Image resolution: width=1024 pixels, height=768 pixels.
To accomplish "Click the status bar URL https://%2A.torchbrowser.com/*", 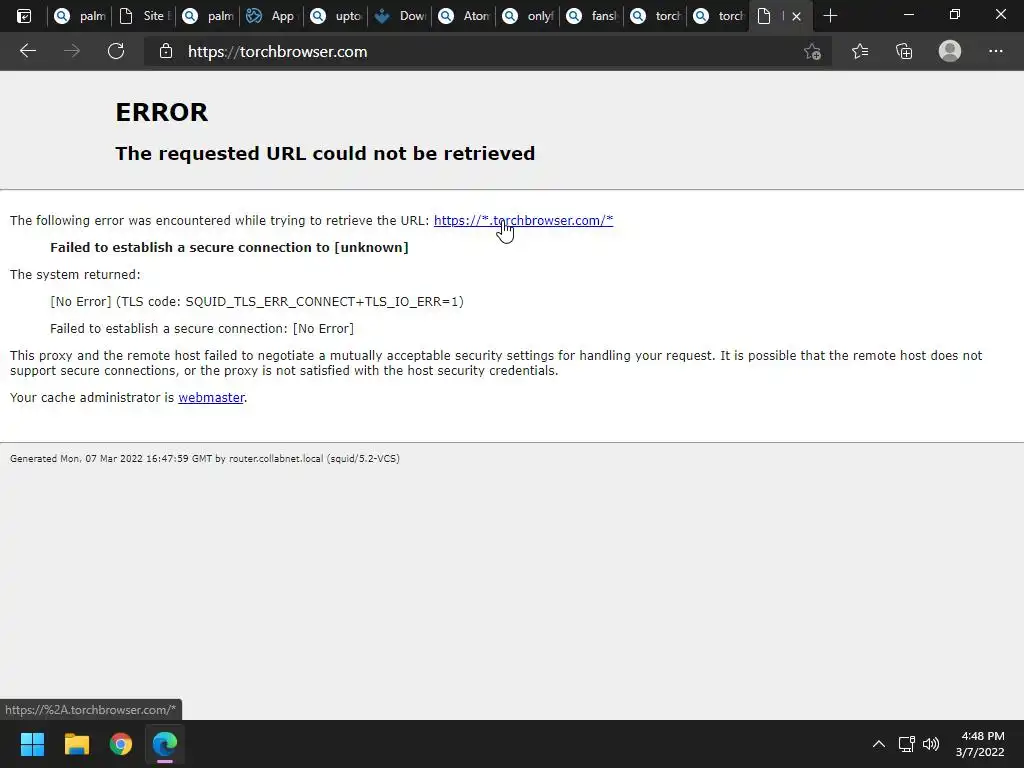I will coord(90,709).
